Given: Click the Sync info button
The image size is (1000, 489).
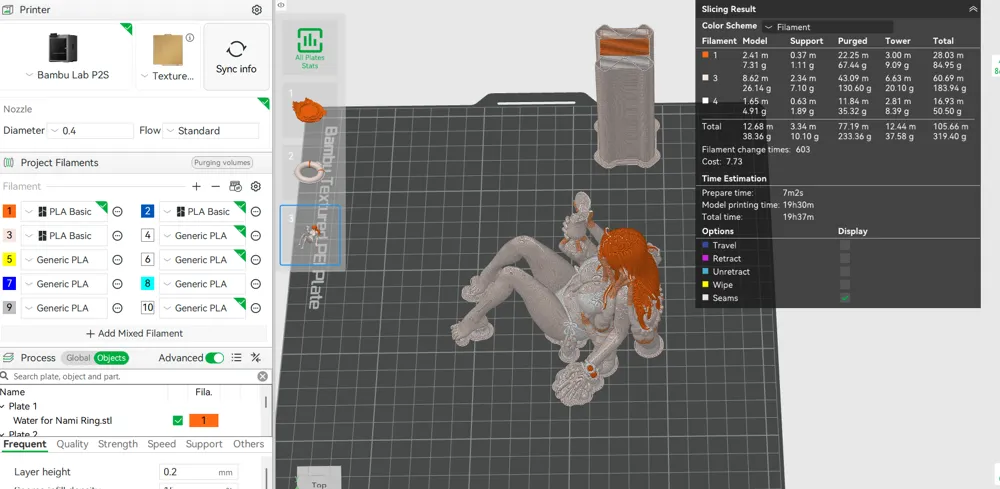Looking at the screenshot, I should coord(236,57).
